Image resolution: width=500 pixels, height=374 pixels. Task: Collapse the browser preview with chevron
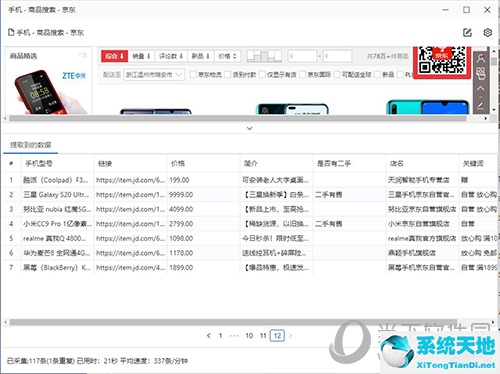pos(249,128)
